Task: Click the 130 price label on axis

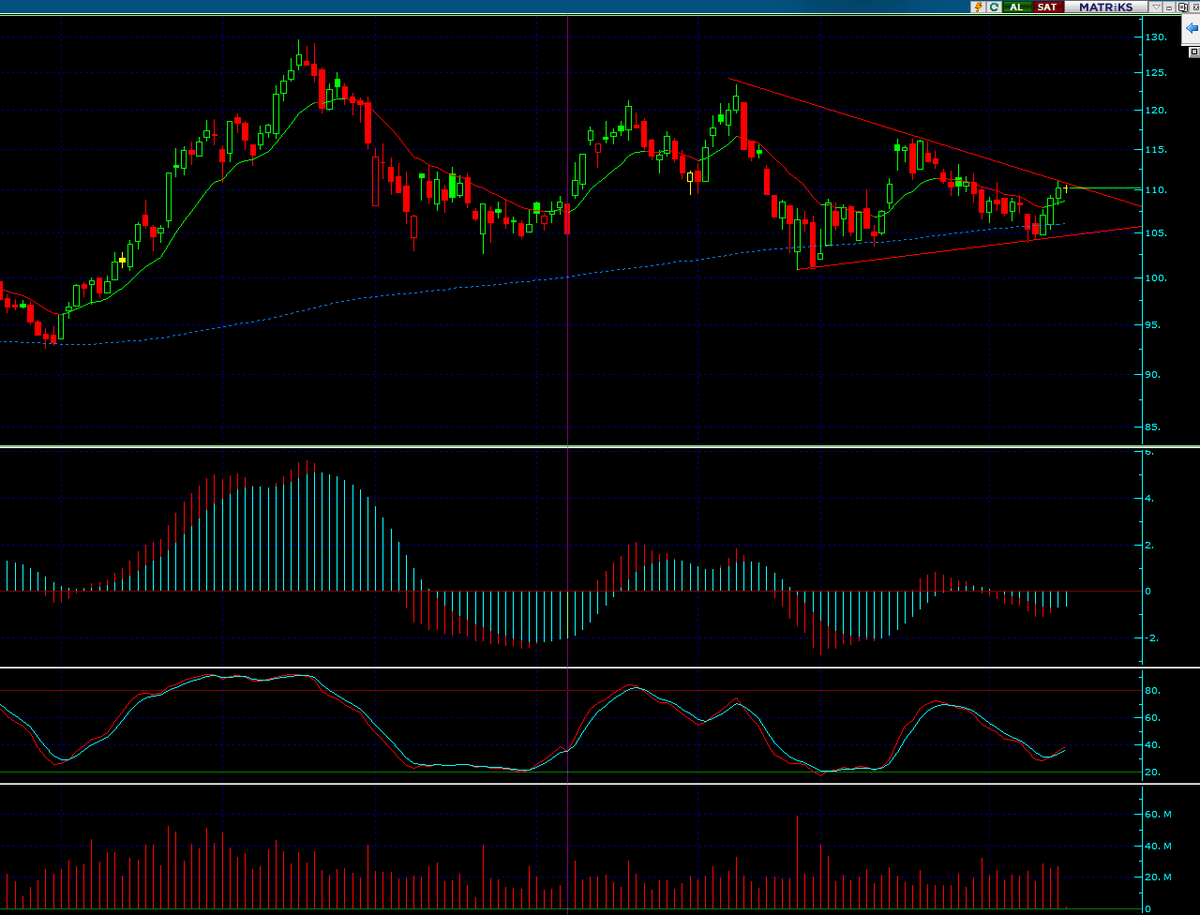Action: (1155, 37)
